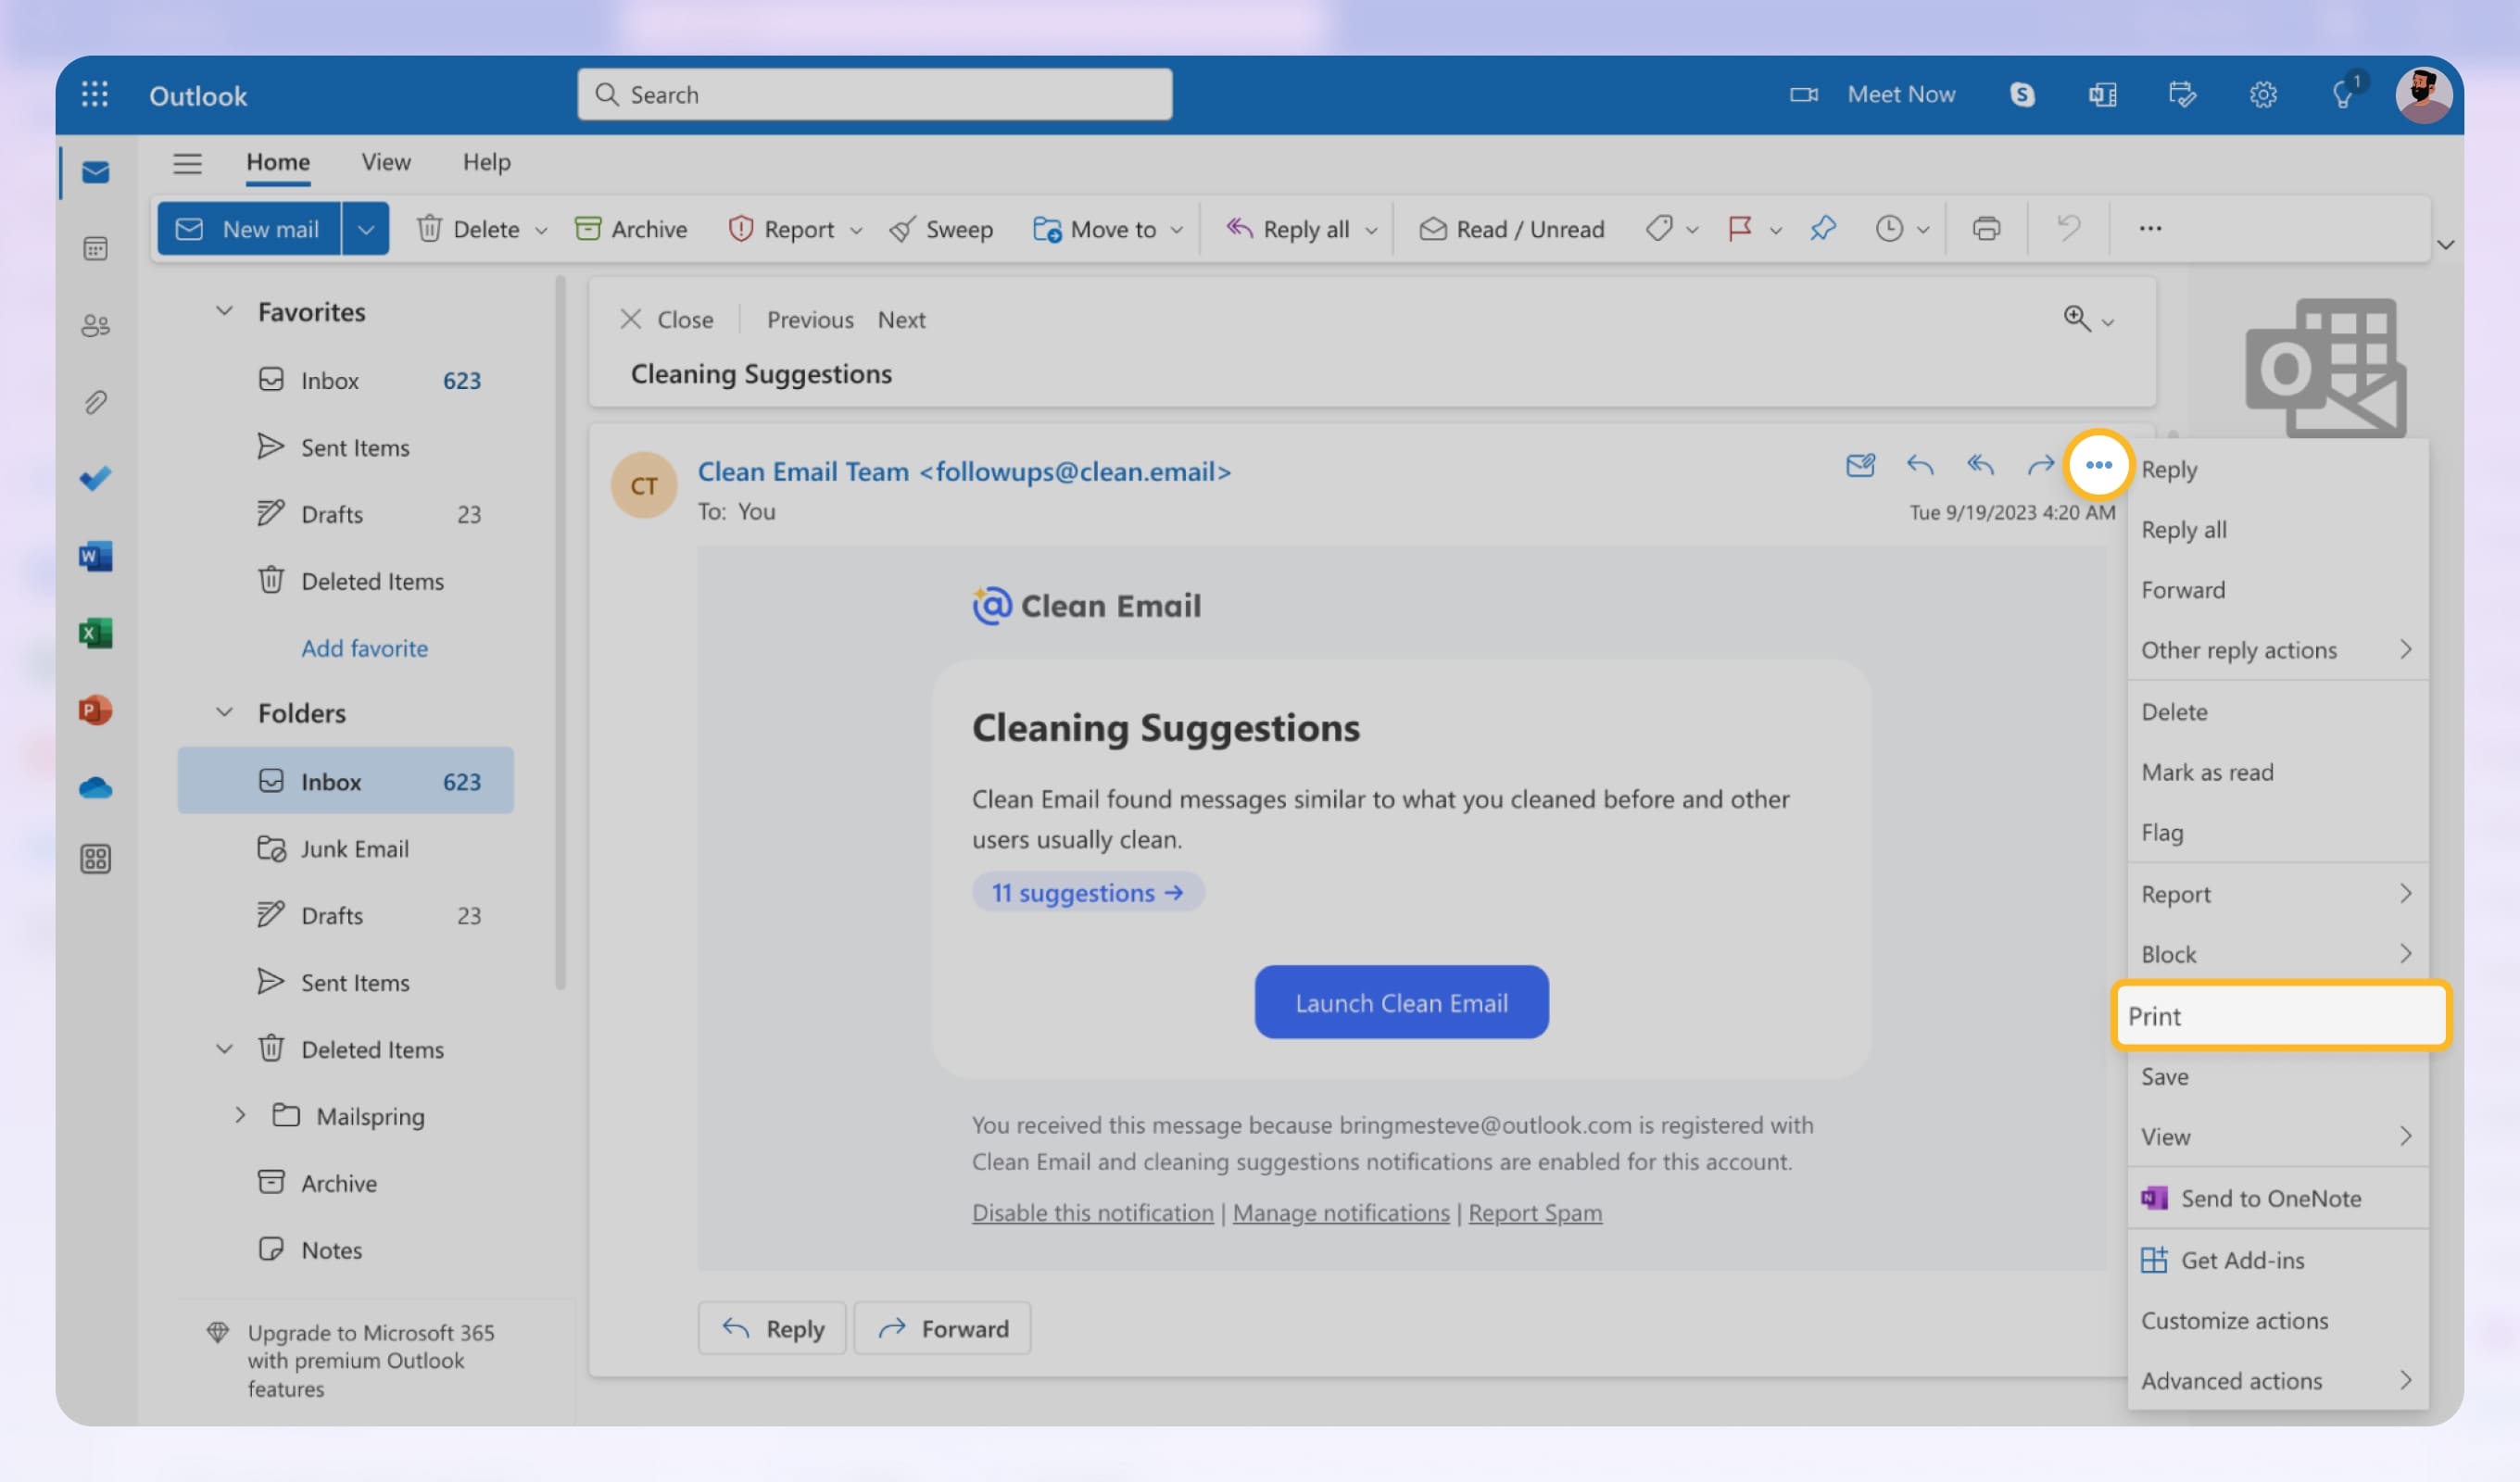Open Files attachments paperclip icon
Screen dimensions: 2520x1482
click(96, 402)
